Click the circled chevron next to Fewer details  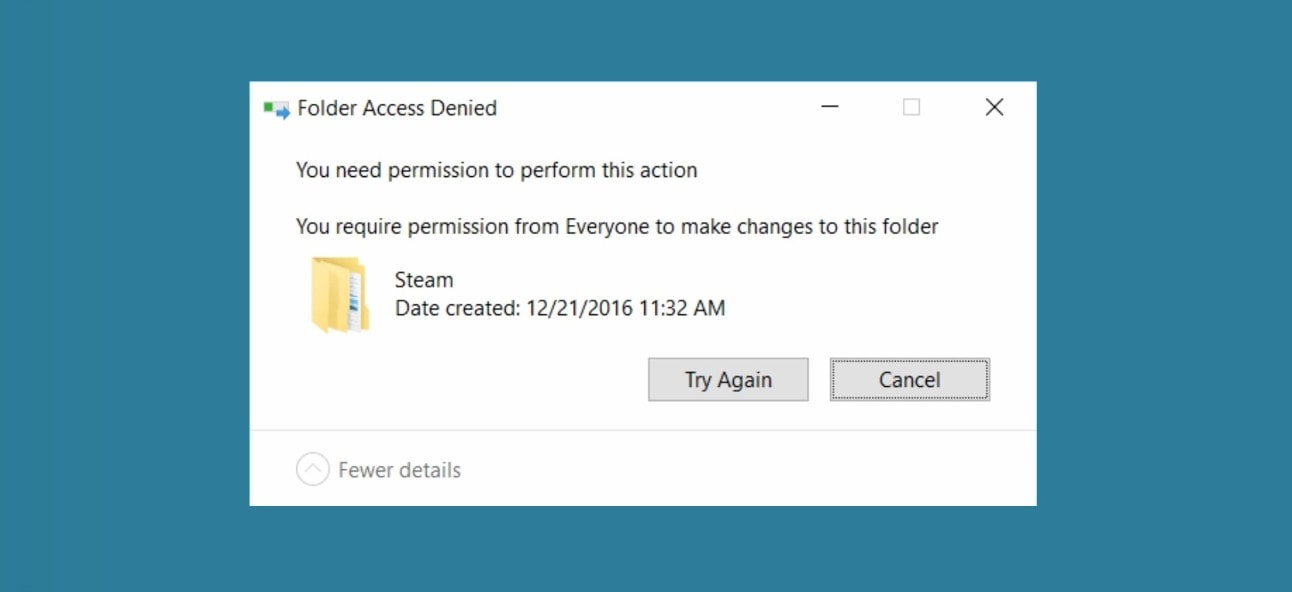[312, 468]
